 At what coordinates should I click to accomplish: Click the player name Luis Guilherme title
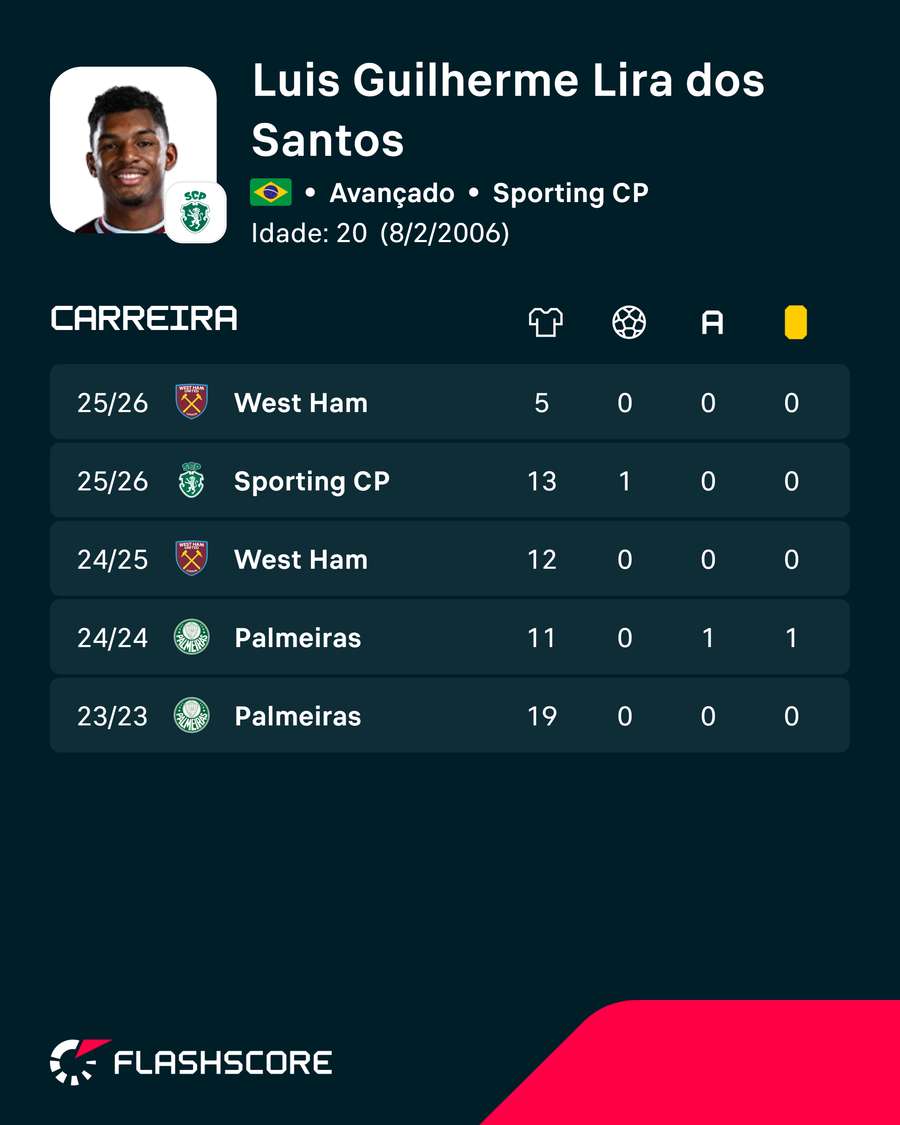(x=508, y=109)
